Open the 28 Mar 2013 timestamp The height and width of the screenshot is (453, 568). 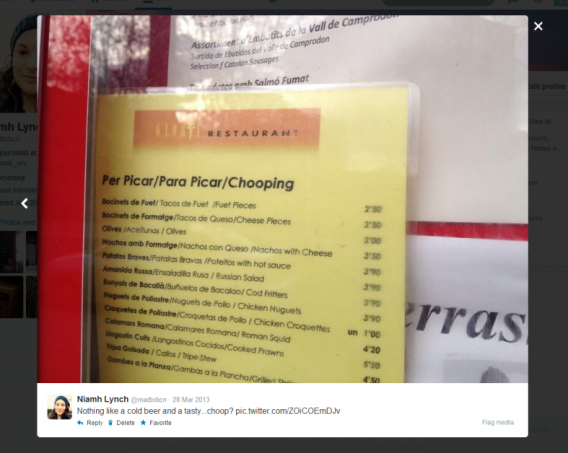191,400
